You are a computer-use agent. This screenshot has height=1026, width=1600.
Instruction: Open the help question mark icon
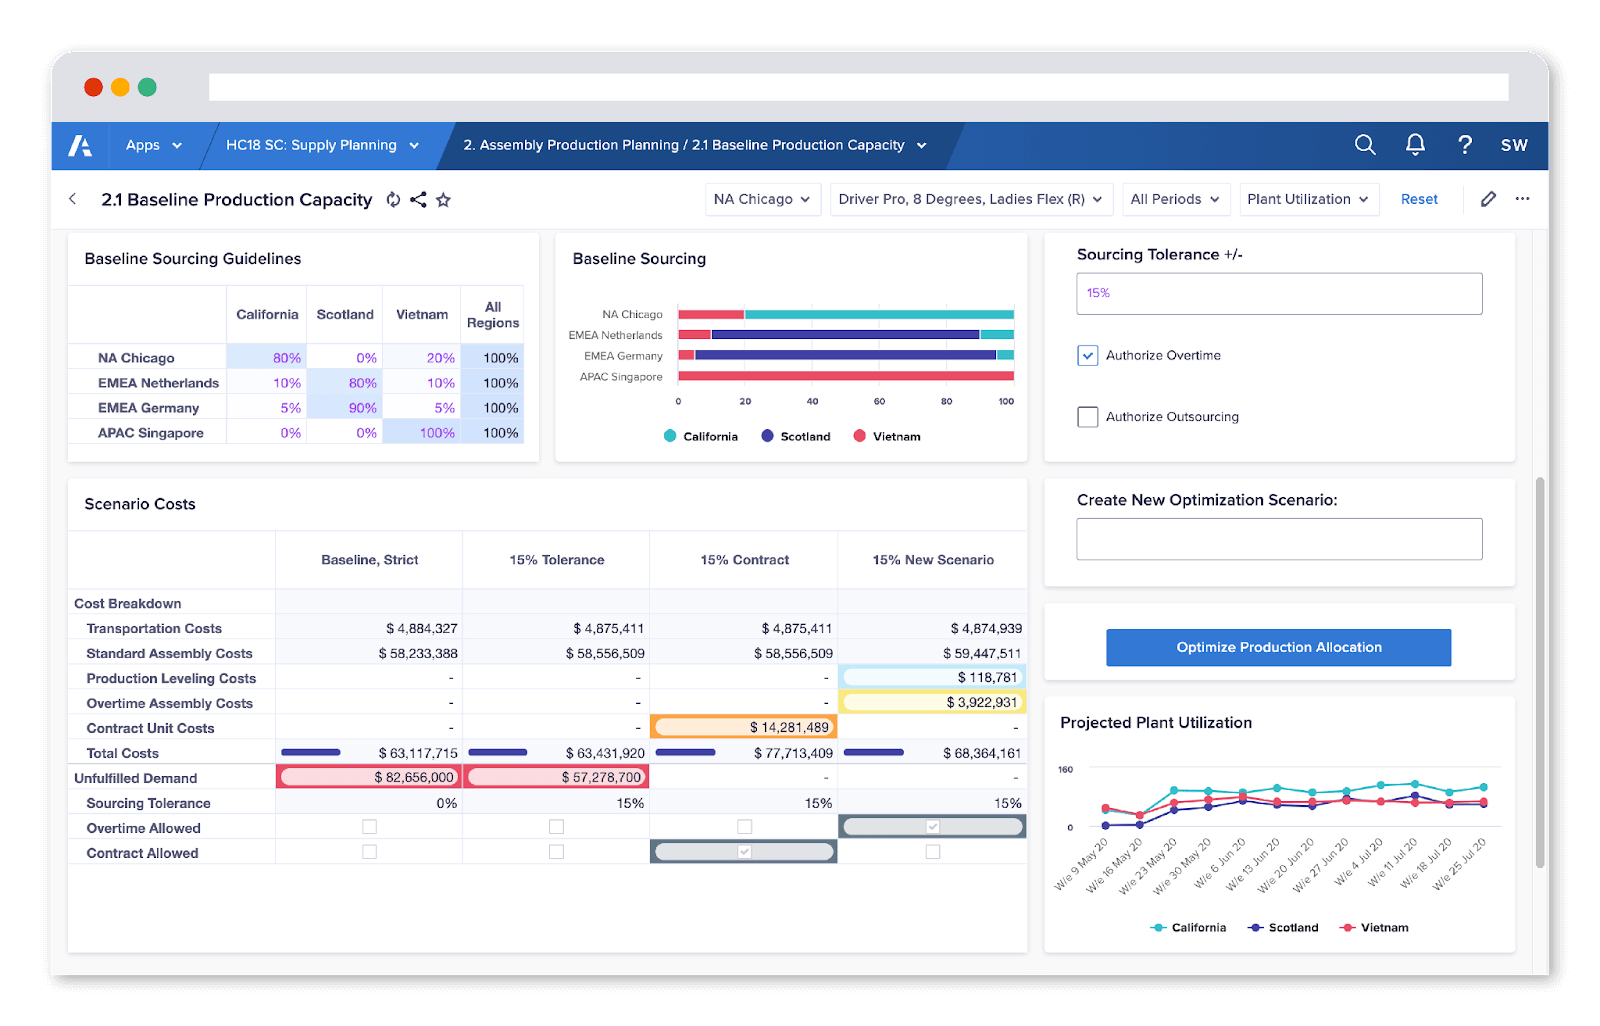point(1464,145)
